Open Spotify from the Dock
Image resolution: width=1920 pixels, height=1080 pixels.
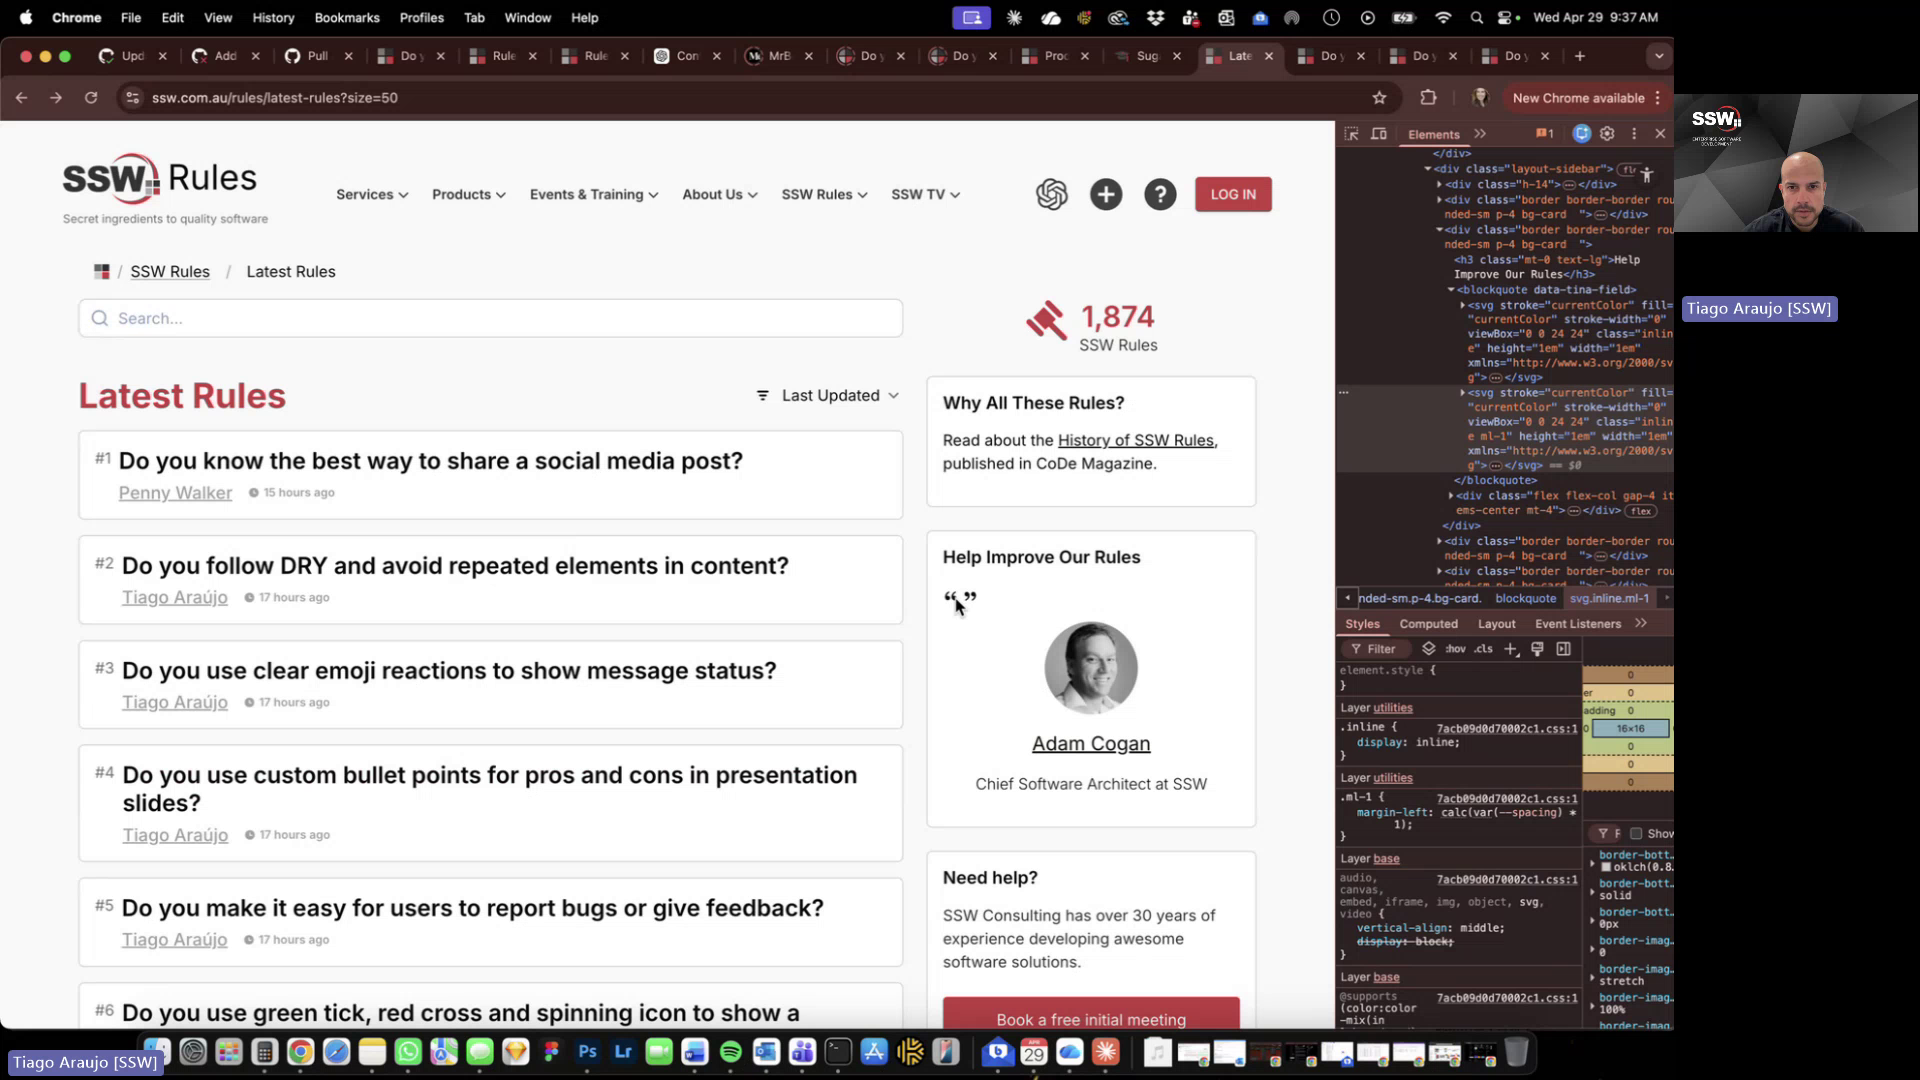(731, 1052)
